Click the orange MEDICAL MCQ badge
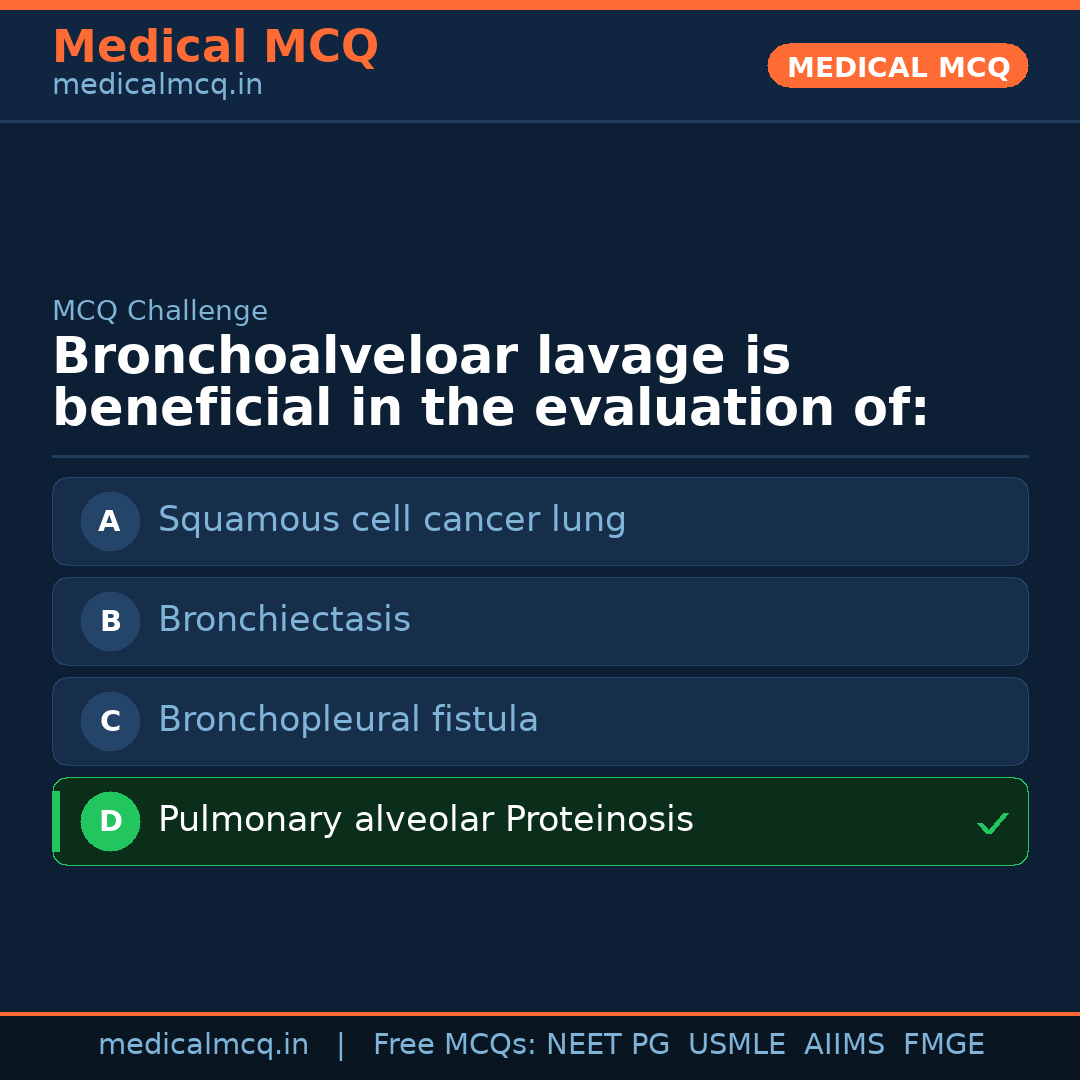Viewport: 1080px width, 1080px height. point(897,67)
